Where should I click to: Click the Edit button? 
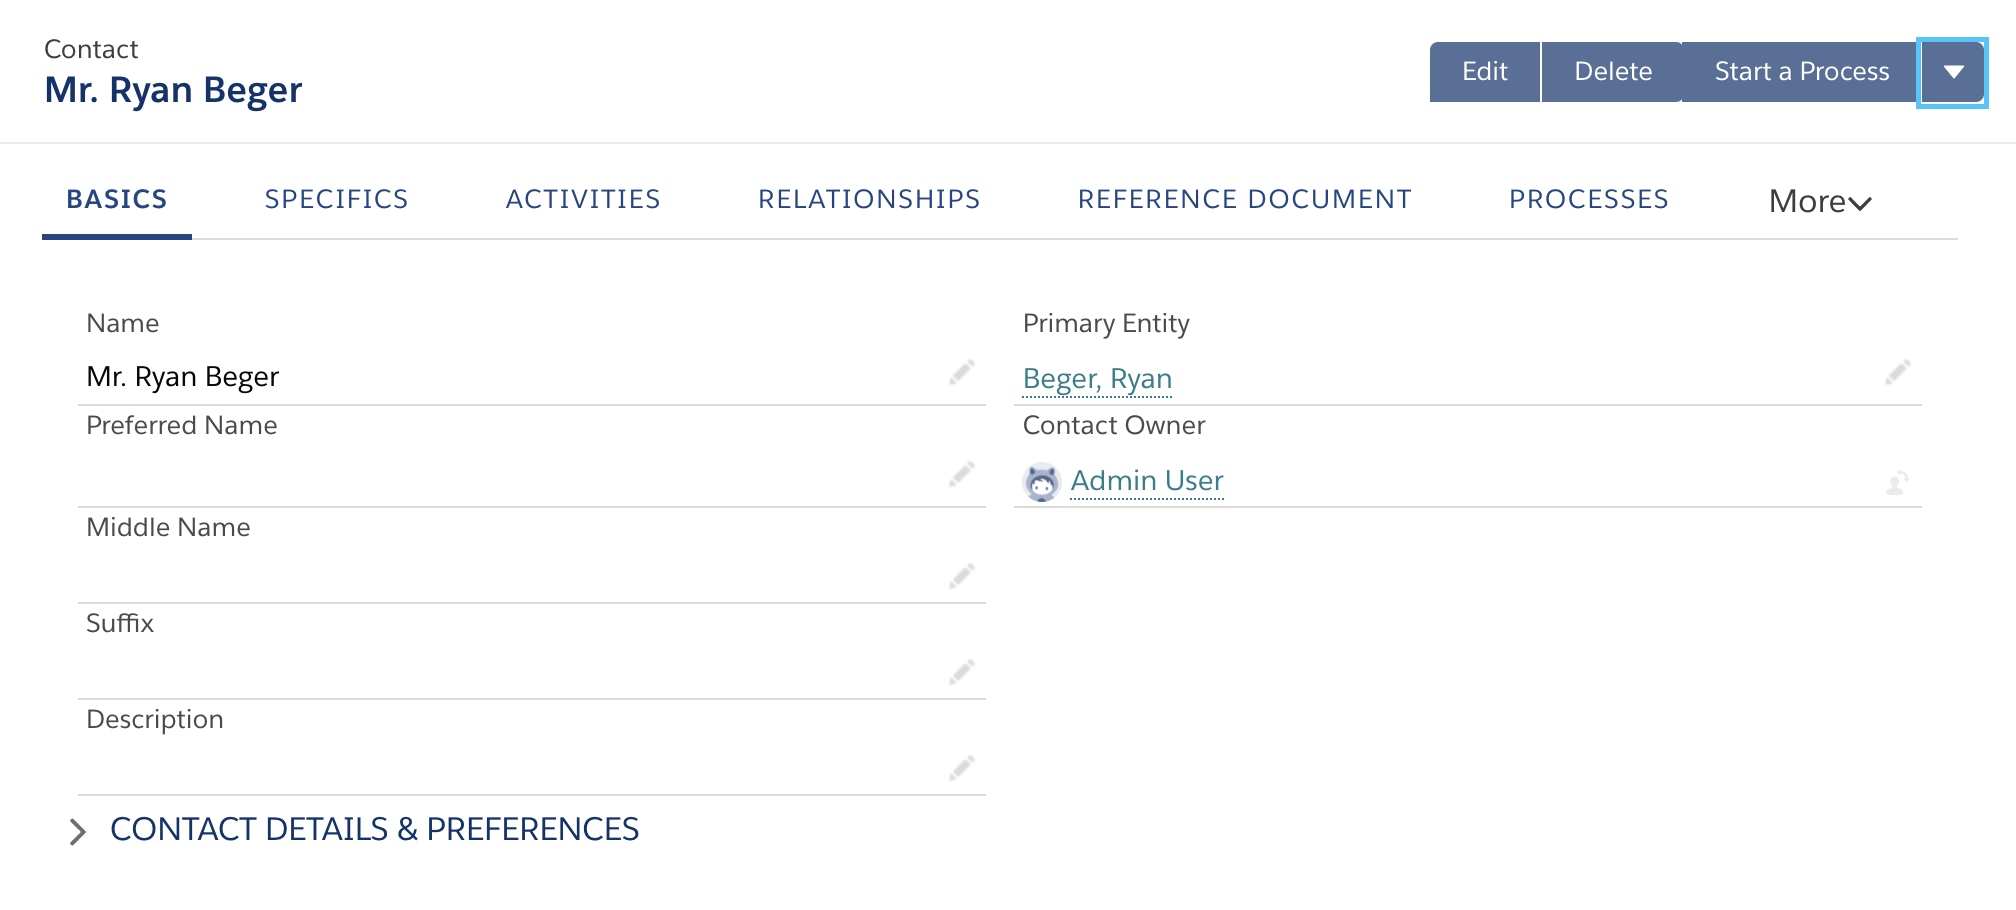(1485, 71)
